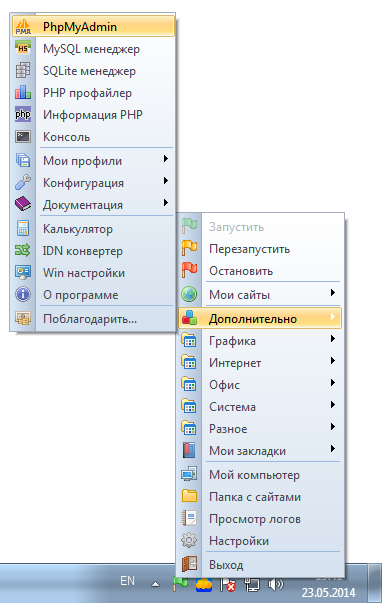Expand Документация submenu arrow
Viewport: 386px width, 610px height.
166,203
